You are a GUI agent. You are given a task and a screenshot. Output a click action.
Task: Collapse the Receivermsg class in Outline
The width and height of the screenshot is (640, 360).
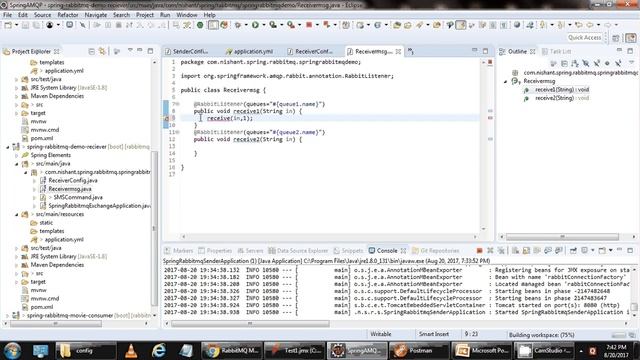[505, 81]
